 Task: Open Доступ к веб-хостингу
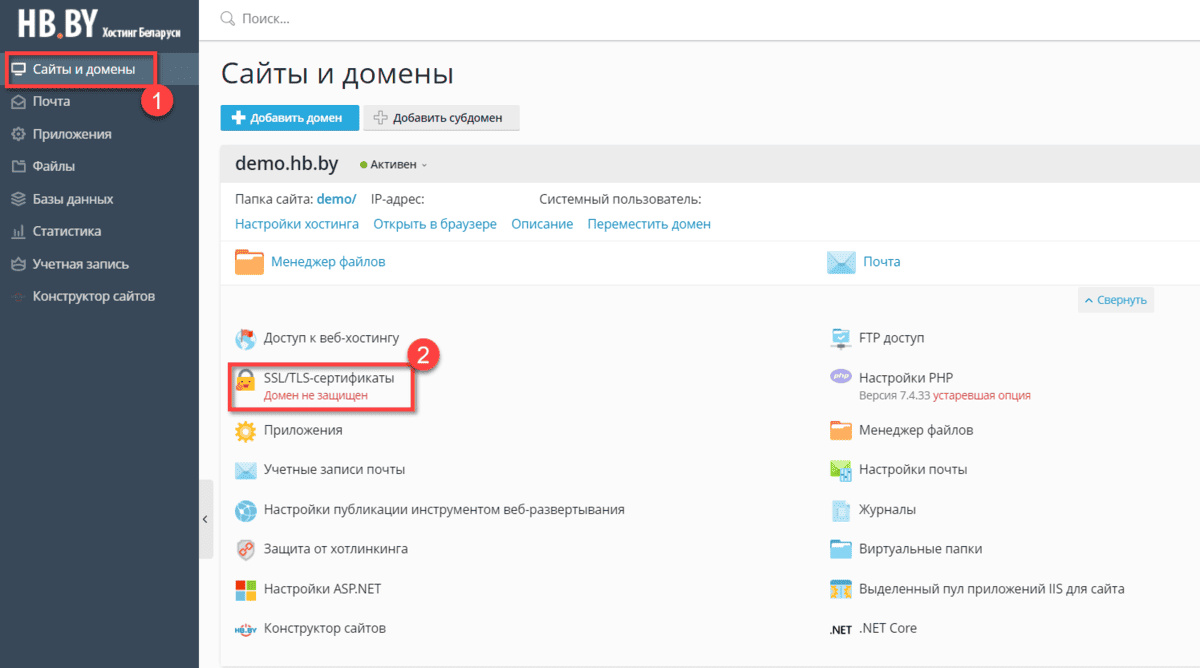pos(330,338)
